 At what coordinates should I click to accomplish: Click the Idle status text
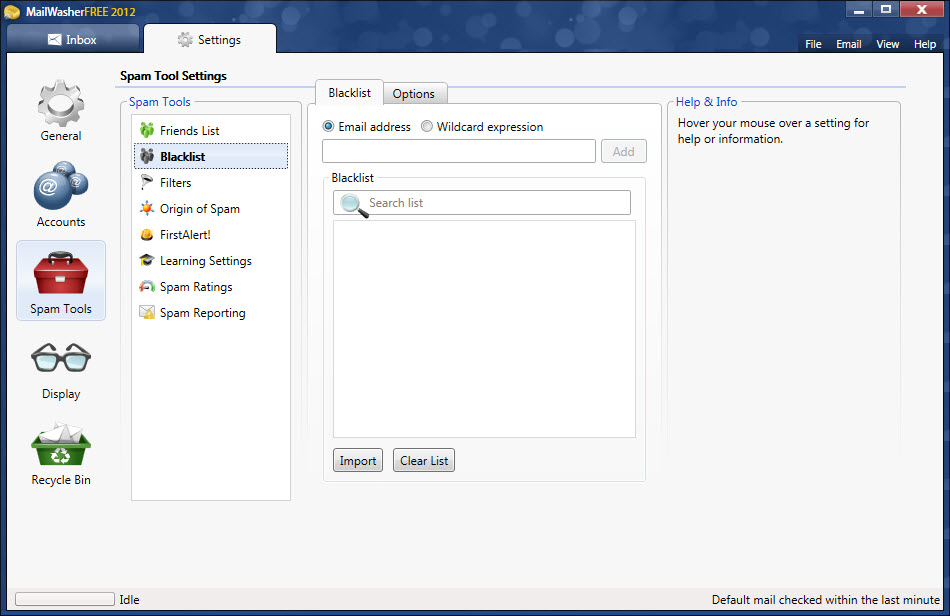pos(129,600)
